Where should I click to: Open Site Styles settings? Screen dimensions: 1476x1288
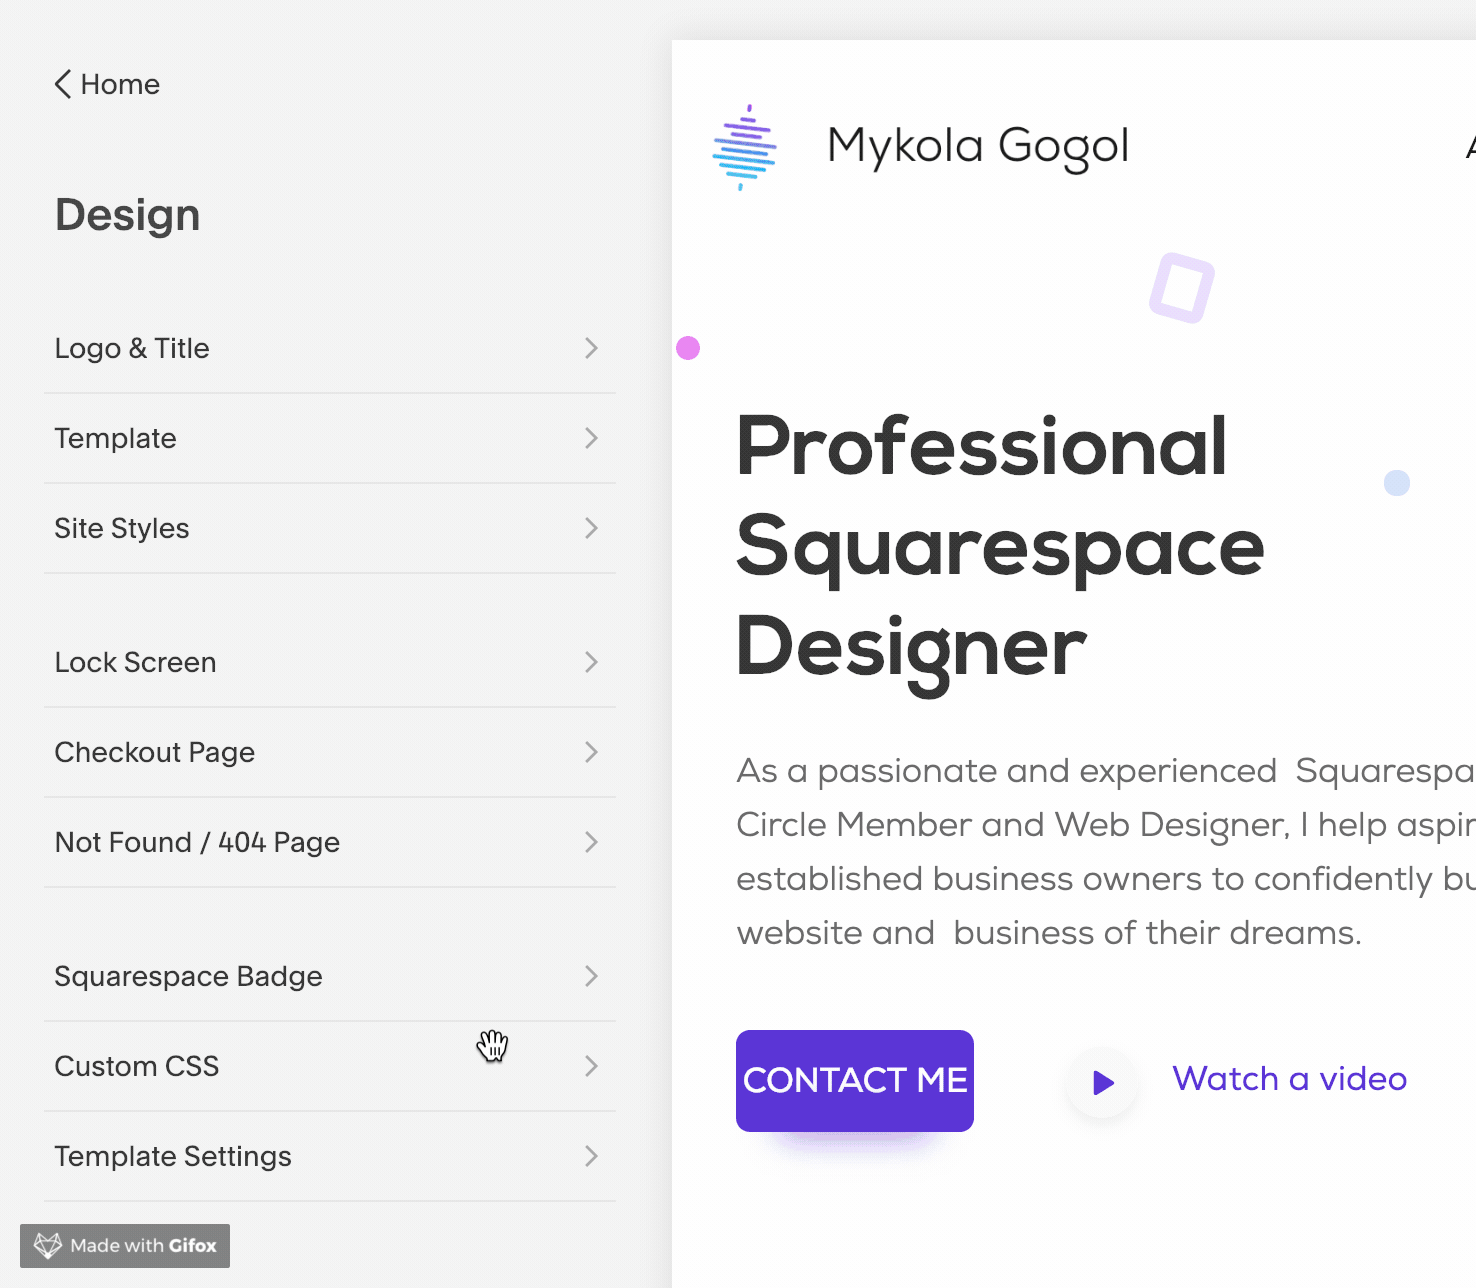click(330, 528)
